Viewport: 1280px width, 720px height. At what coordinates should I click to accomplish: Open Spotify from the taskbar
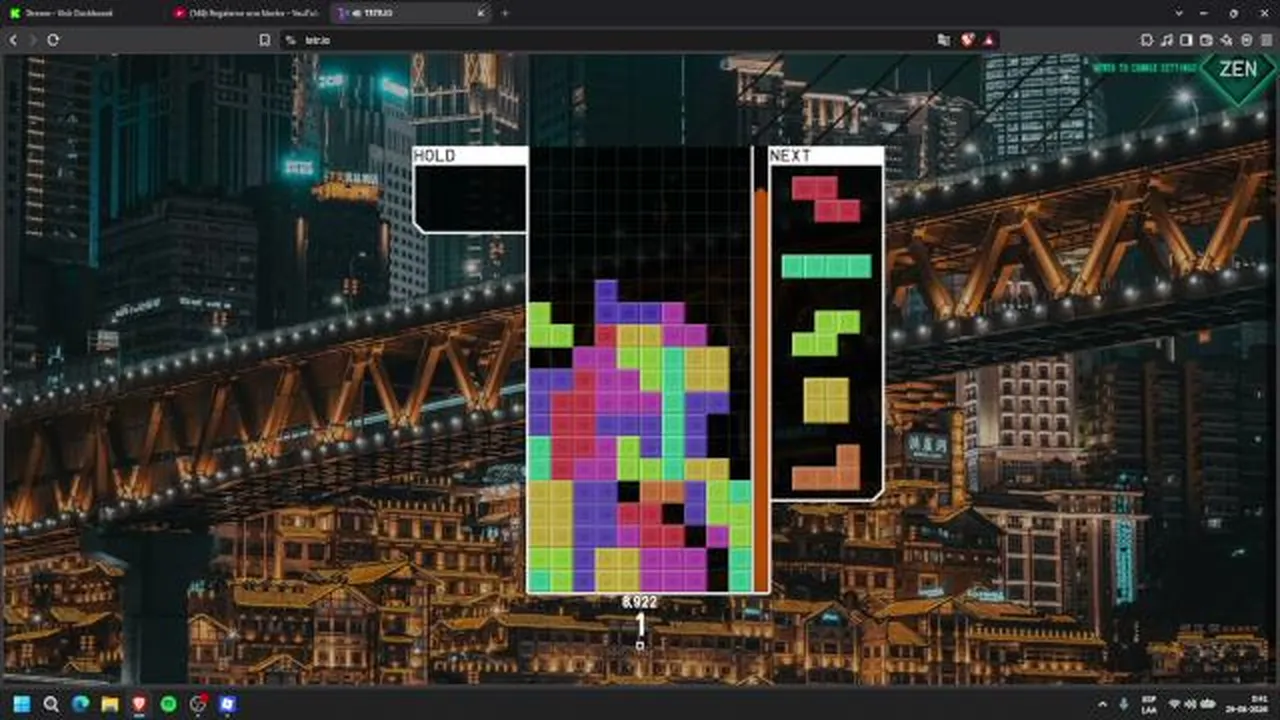click(168, 704)
